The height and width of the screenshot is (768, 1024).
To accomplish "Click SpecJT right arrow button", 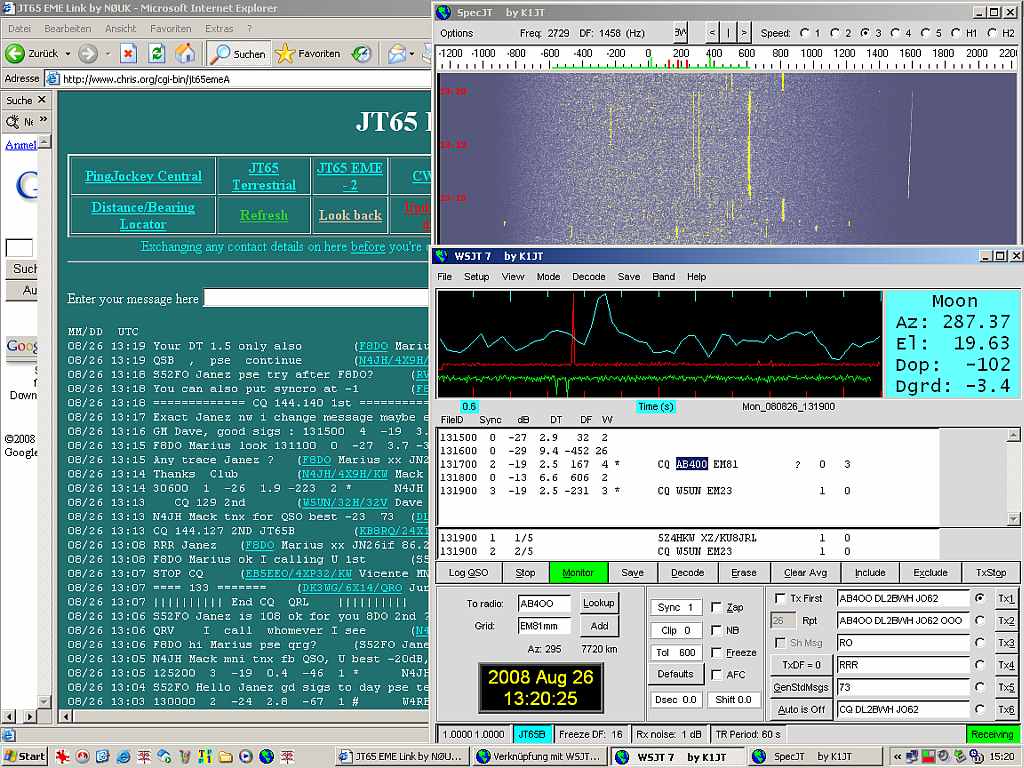I will (x=743, y=33).
